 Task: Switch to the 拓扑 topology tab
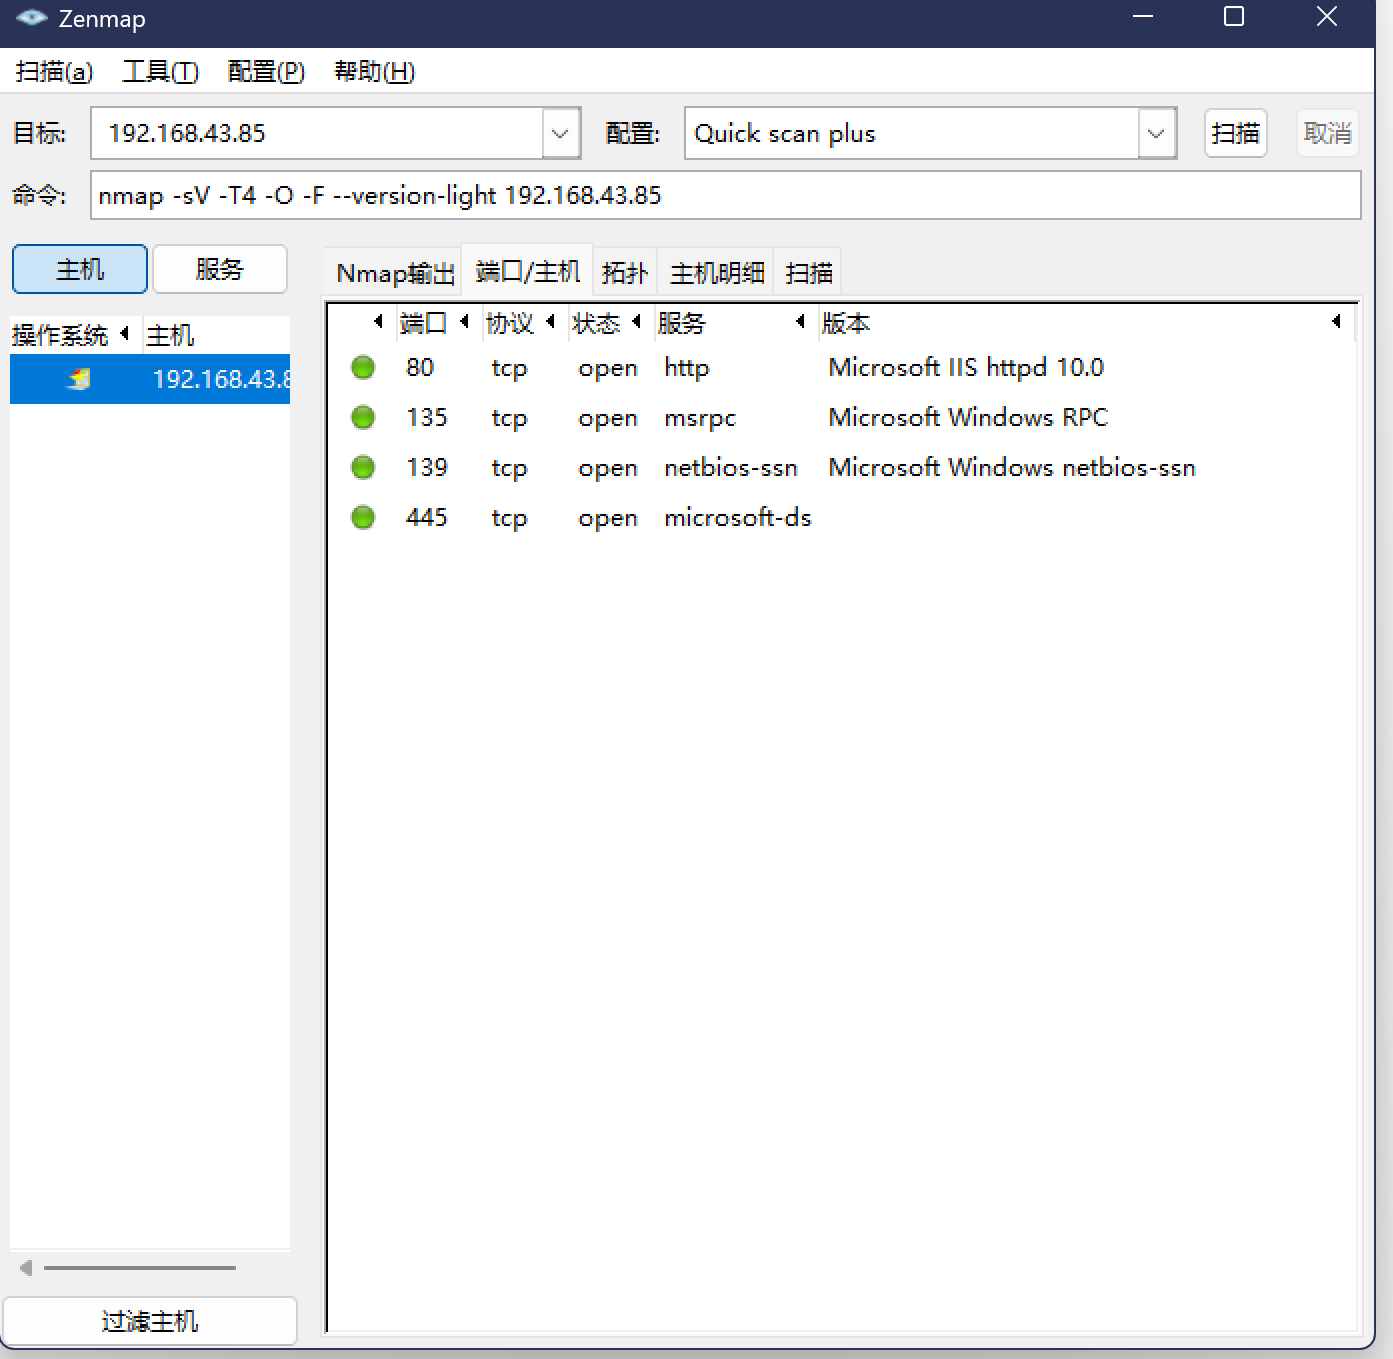[624, 273]
